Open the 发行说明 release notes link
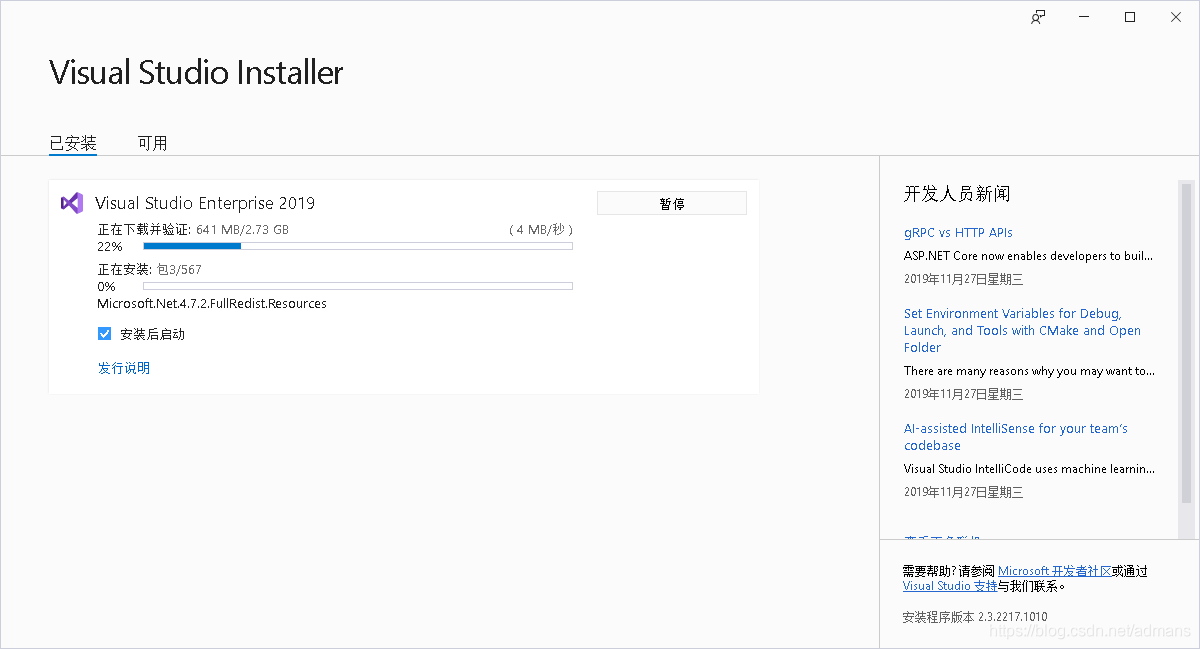The height and width of the screenshot is (649, 1200). click(x=124, y=368)
